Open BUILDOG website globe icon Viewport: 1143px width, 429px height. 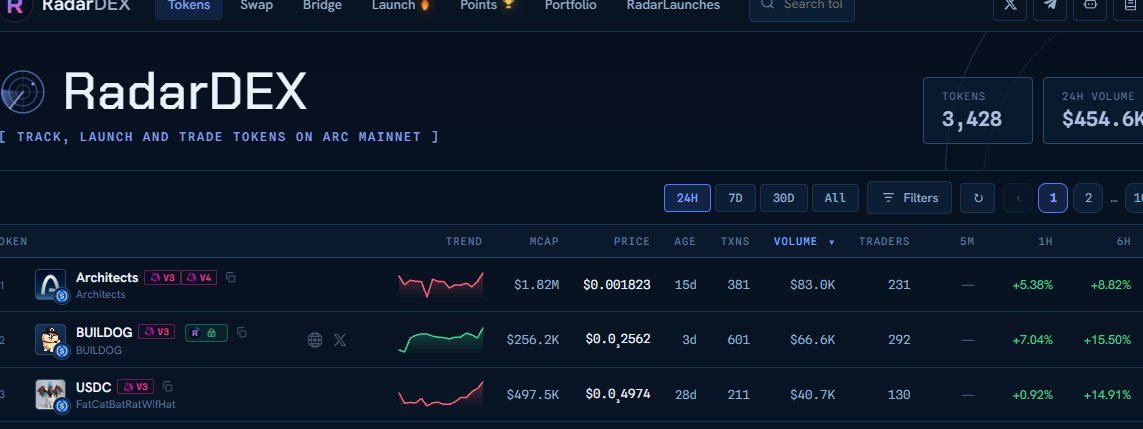315,340
